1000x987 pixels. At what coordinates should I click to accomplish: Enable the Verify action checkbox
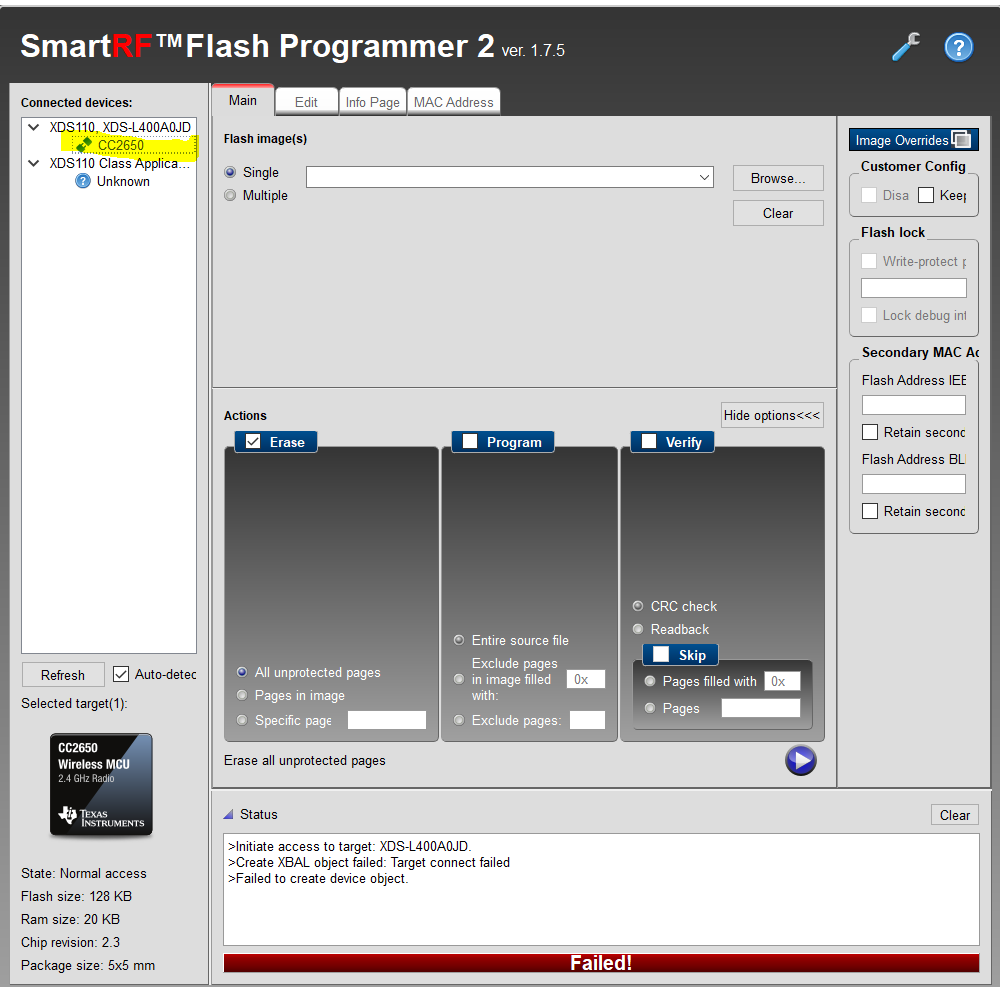[x=649, y=442]
